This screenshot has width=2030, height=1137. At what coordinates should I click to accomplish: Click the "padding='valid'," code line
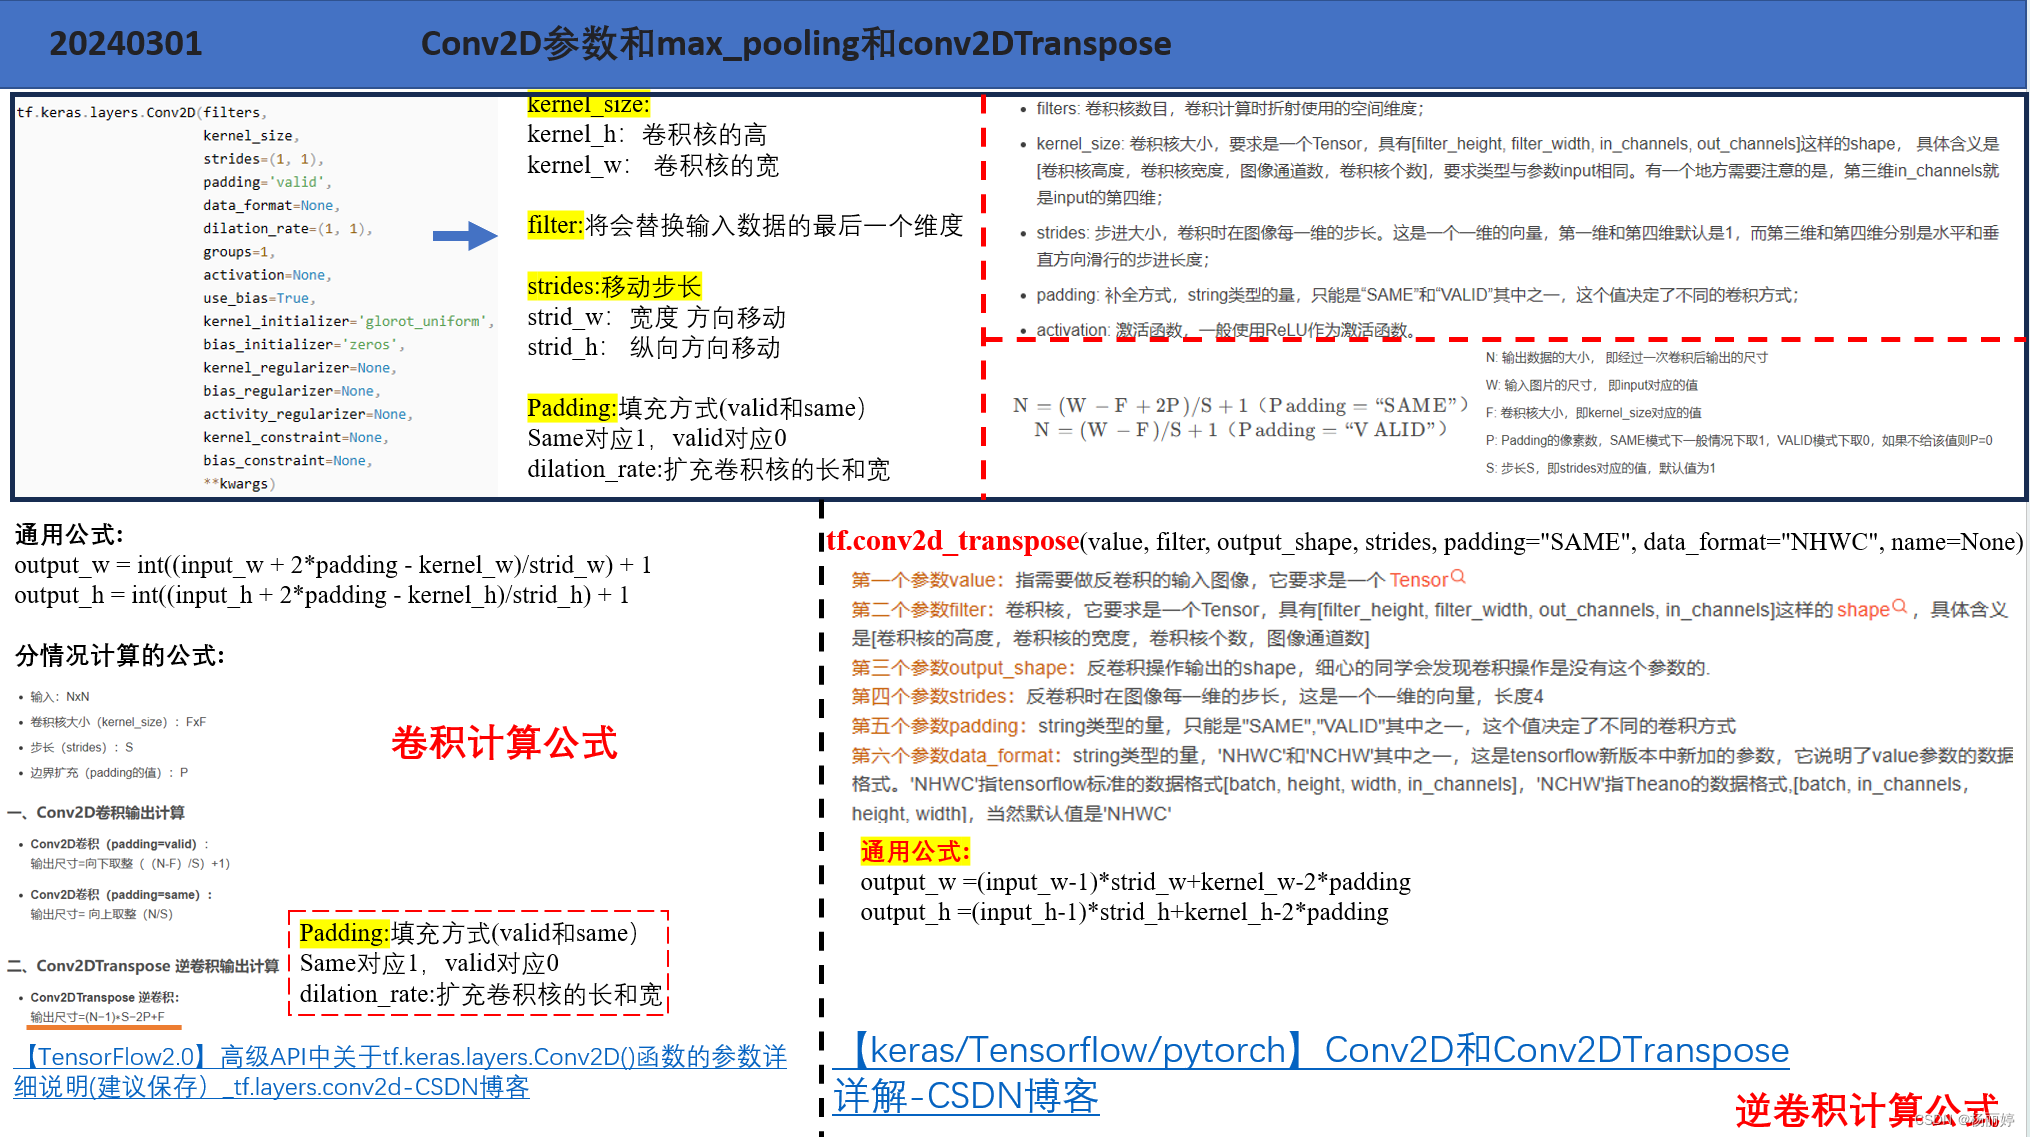[x=267, y=182]
